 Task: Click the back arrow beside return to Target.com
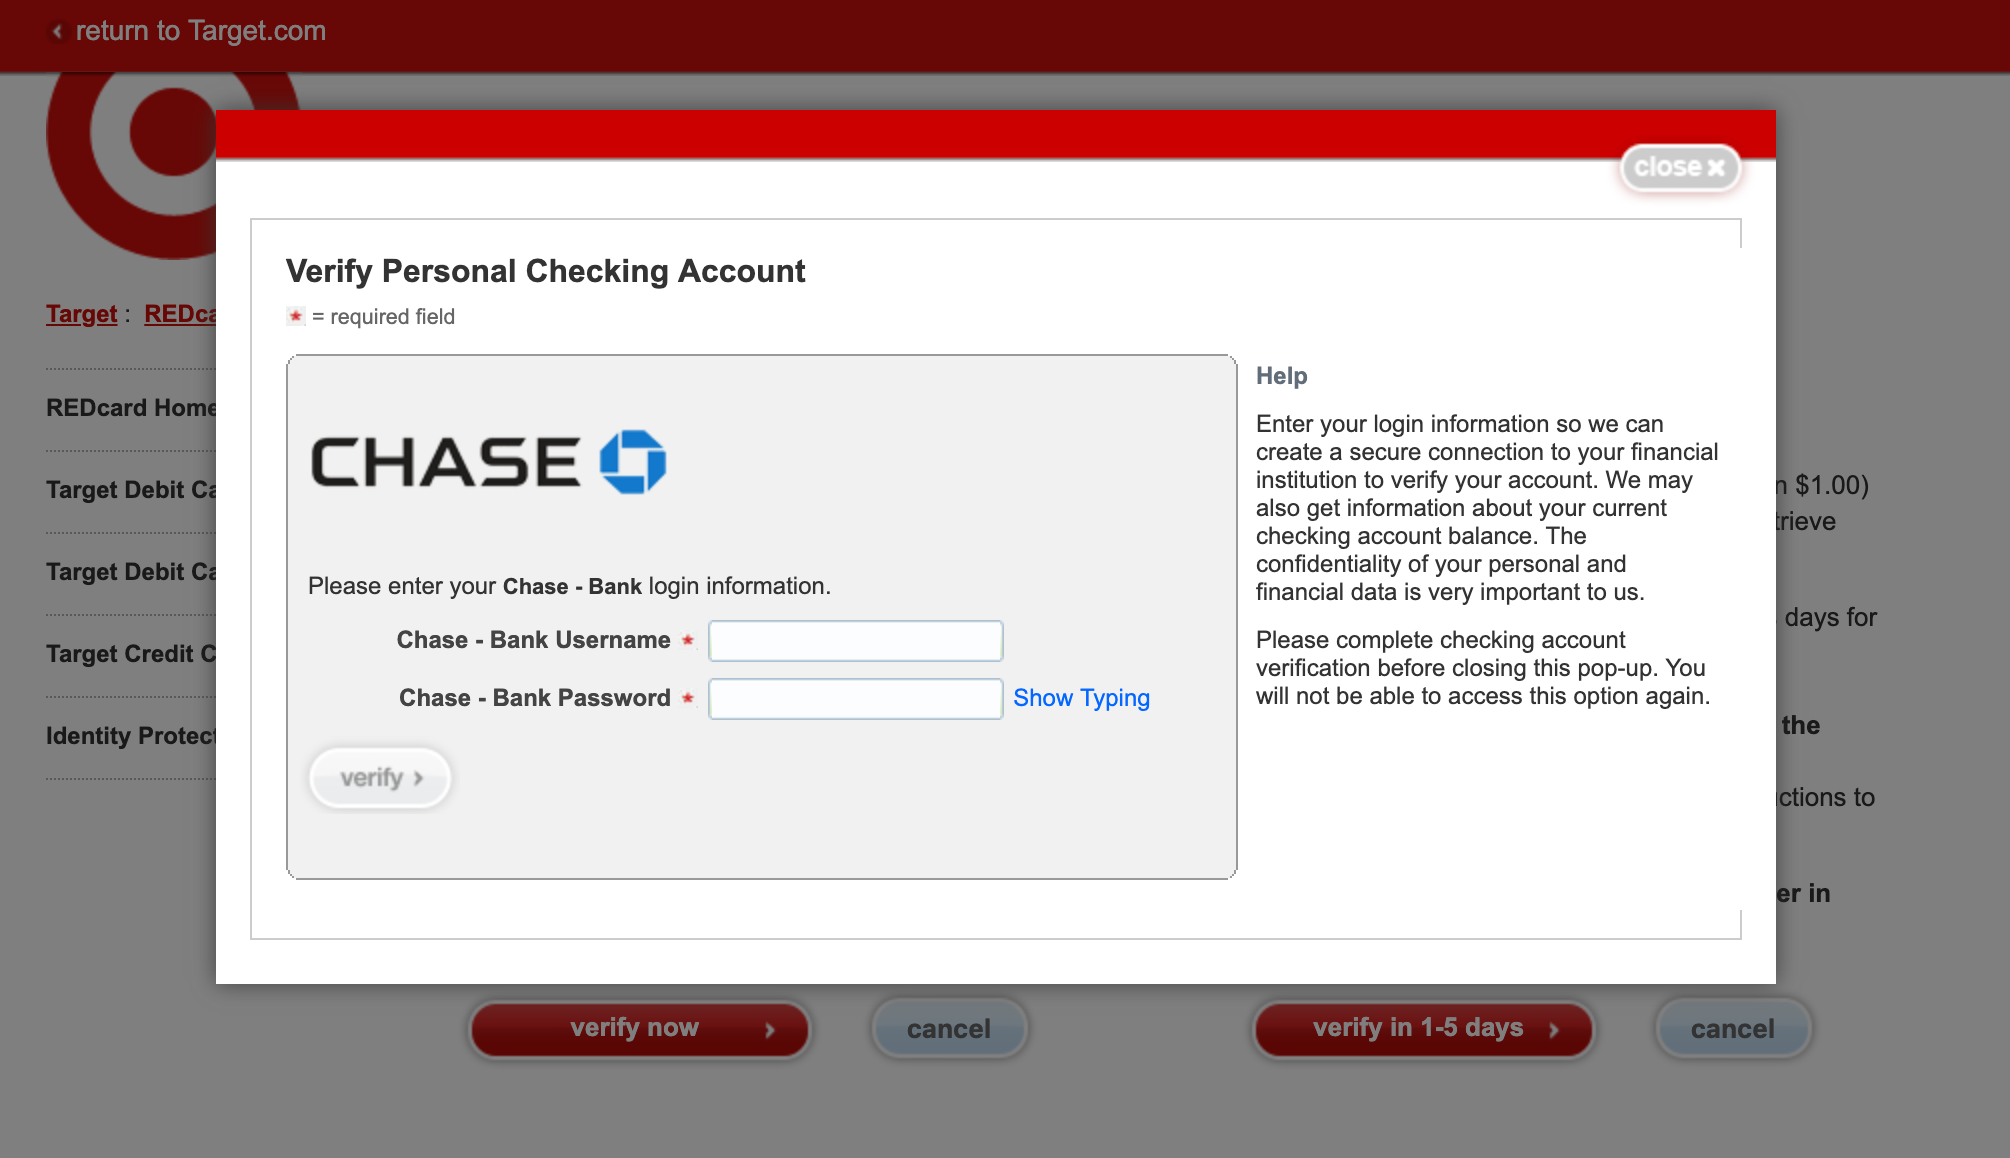pos(57,32)
